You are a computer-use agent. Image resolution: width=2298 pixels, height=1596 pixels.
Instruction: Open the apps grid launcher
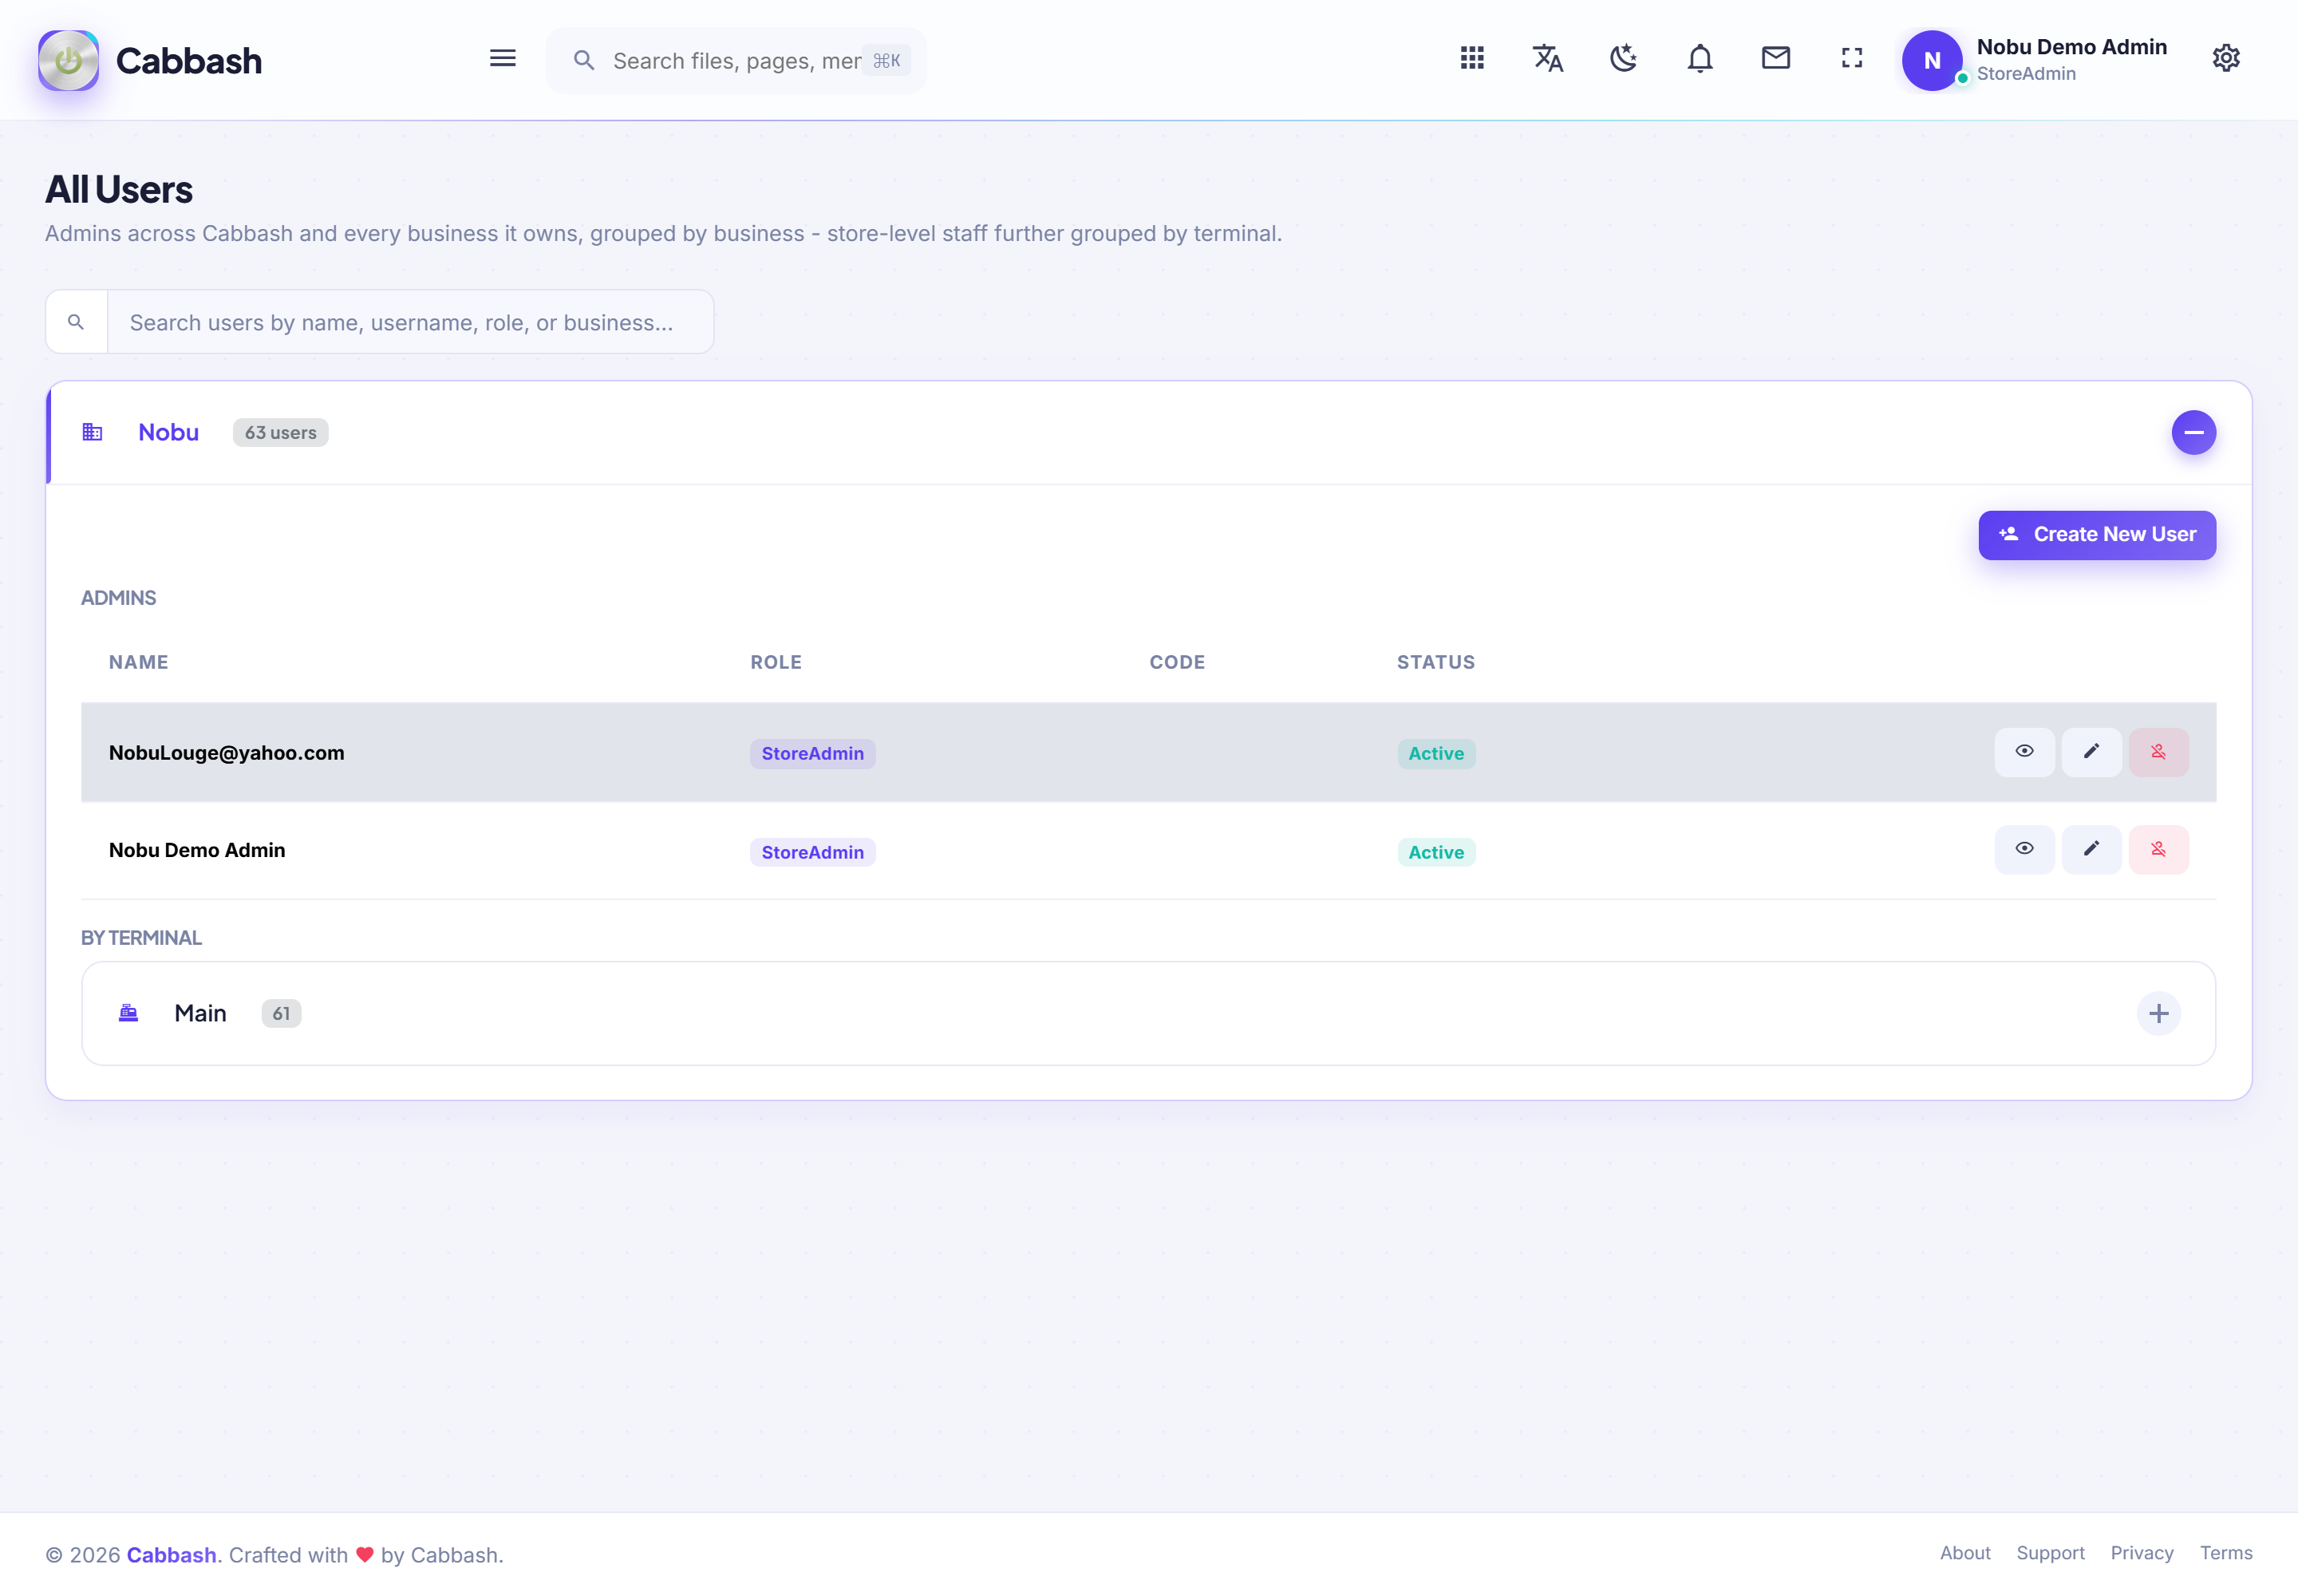(x=1472, y=58)
